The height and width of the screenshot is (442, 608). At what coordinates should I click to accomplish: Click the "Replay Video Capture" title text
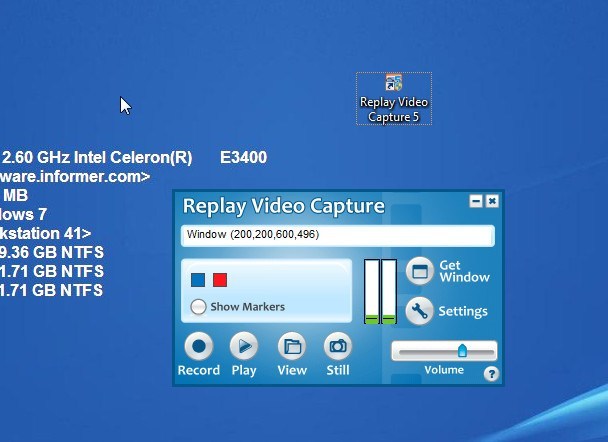[x=283, y=206]
